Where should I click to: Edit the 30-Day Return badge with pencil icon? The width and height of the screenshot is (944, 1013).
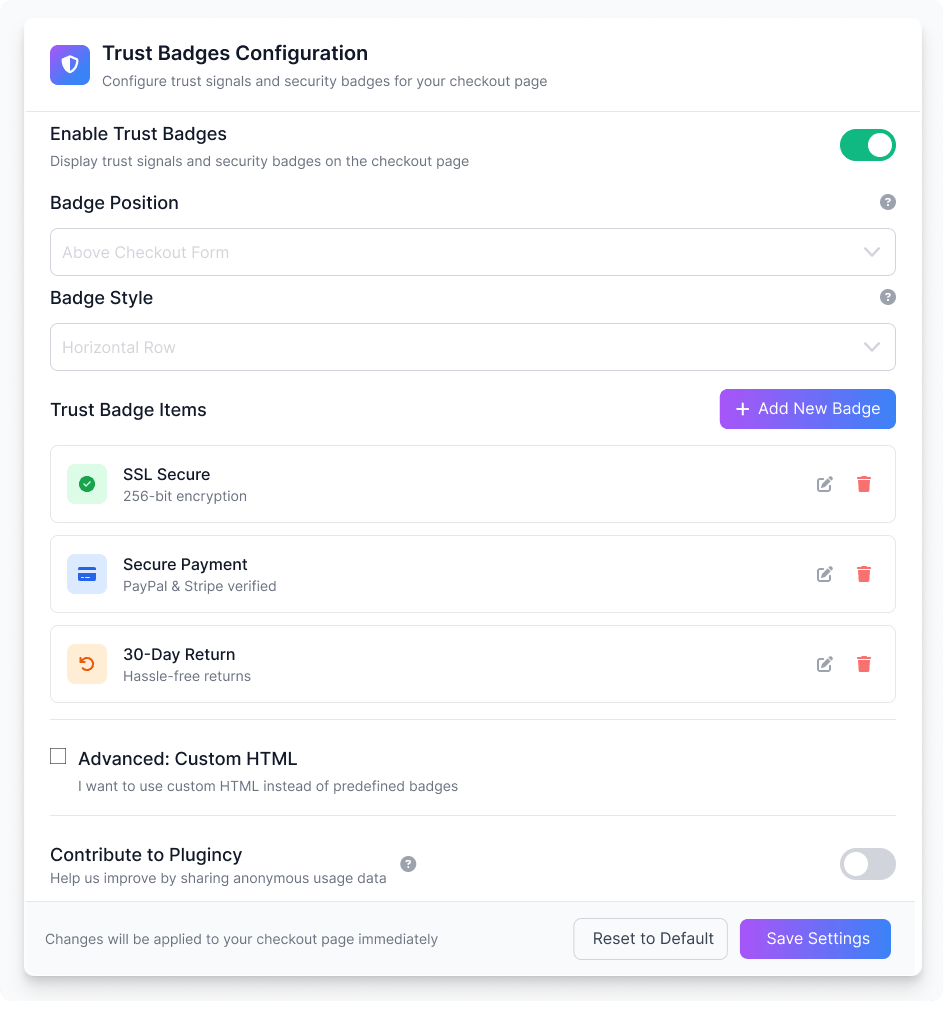pos(824,664)
